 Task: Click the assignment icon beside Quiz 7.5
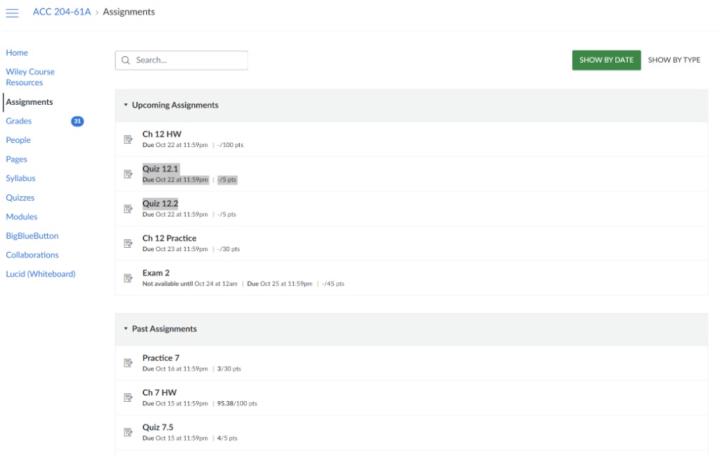click(x=128, y=432)
